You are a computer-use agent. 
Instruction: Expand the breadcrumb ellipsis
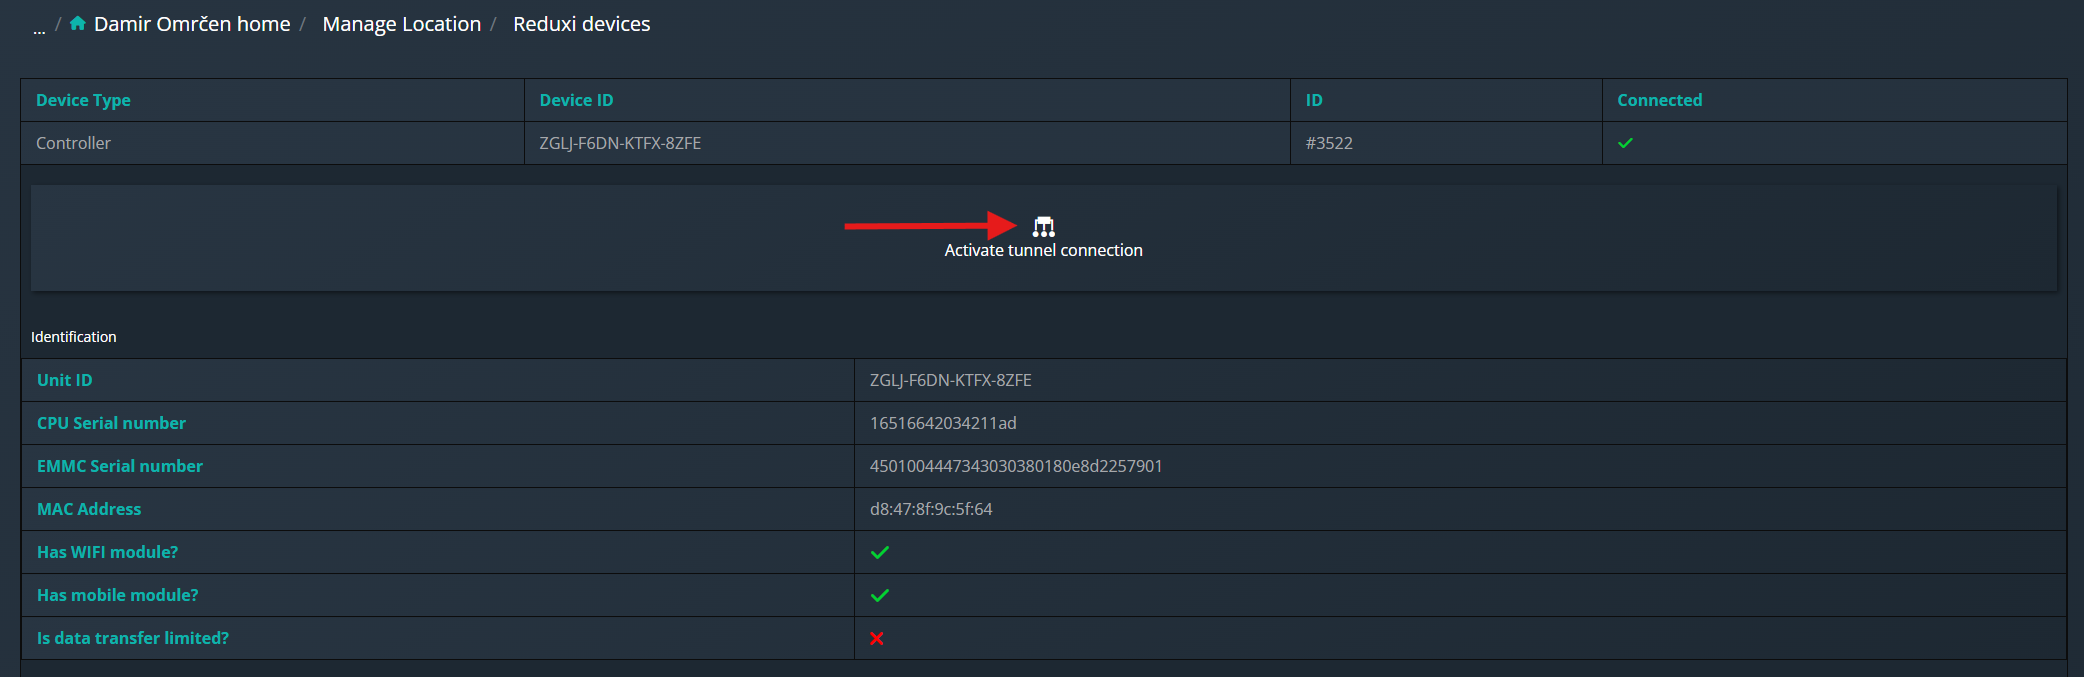[x=39, y=28]
